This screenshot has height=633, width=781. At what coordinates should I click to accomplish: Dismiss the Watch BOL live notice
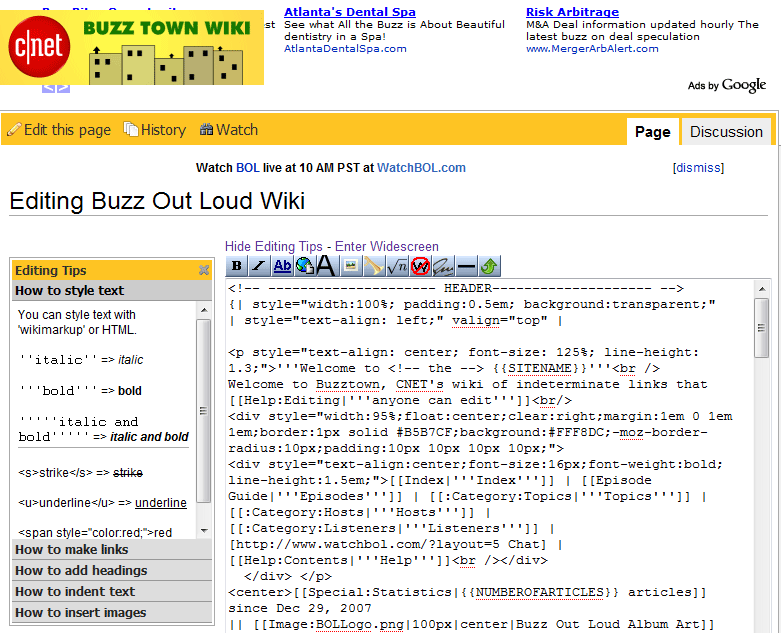[x=698, y=168]
